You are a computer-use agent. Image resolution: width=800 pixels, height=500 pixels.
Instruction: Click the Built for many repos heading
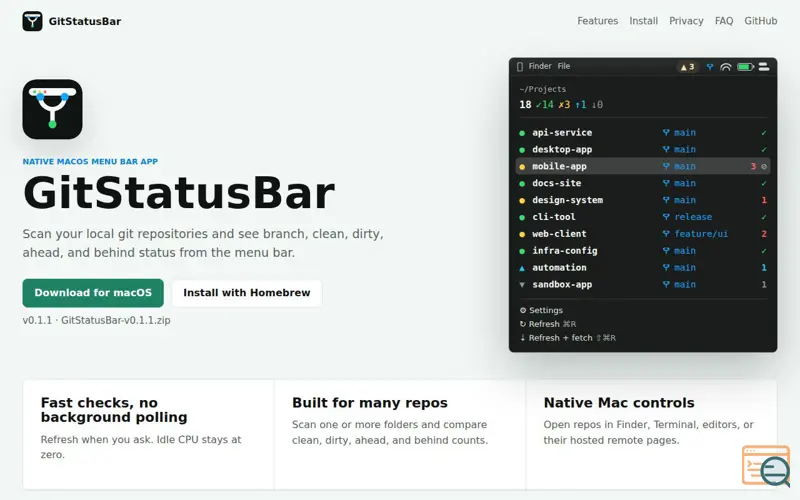point(370,403)
